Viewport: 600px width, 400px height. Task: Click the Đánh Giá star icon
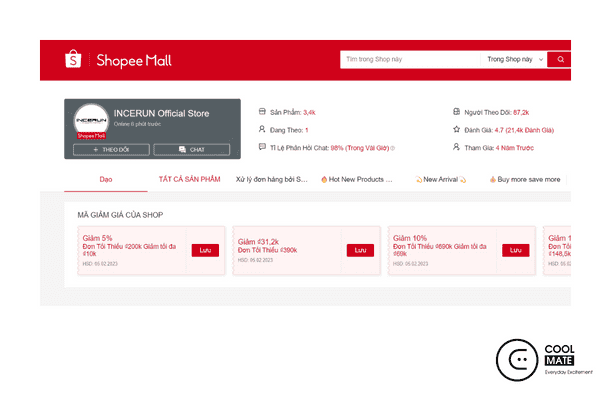coord(456,130)
